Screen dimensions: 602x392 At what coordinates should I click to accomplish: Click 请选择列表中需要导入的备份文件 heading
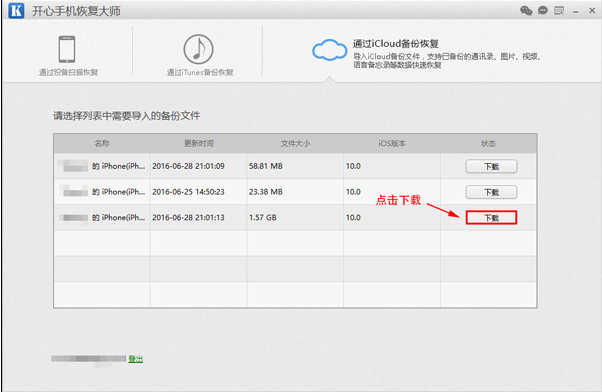pos(126,116)
